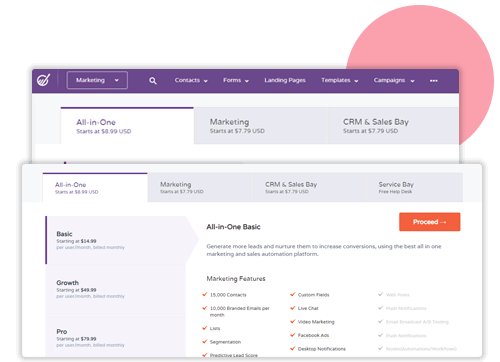The height and width of the screenshot is (362, 500).
Task: Choose the Growth plan at $49.99
Action: point(115,289)
